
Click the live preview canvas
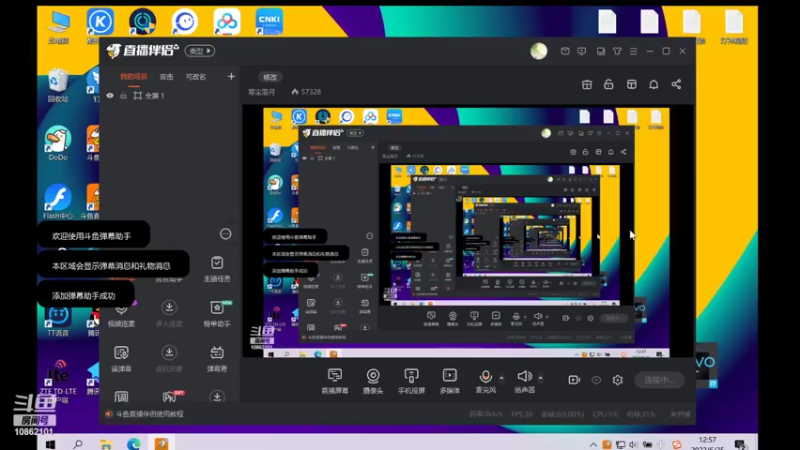click(x=466, y=233)
